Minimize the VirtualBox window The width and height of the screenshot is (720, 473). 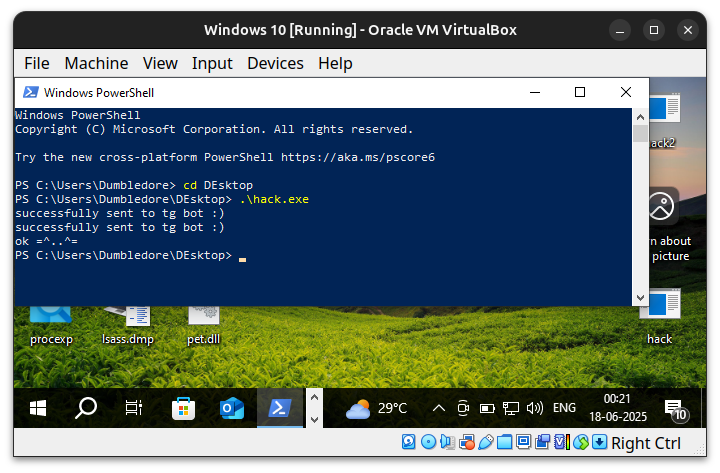620,30
